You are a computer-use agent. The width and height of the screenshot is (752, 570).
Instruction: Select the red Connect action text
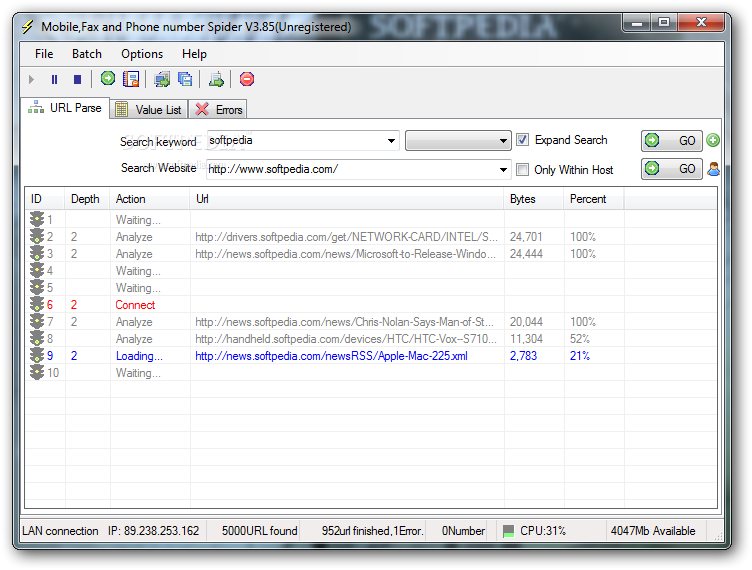point(135,305)
